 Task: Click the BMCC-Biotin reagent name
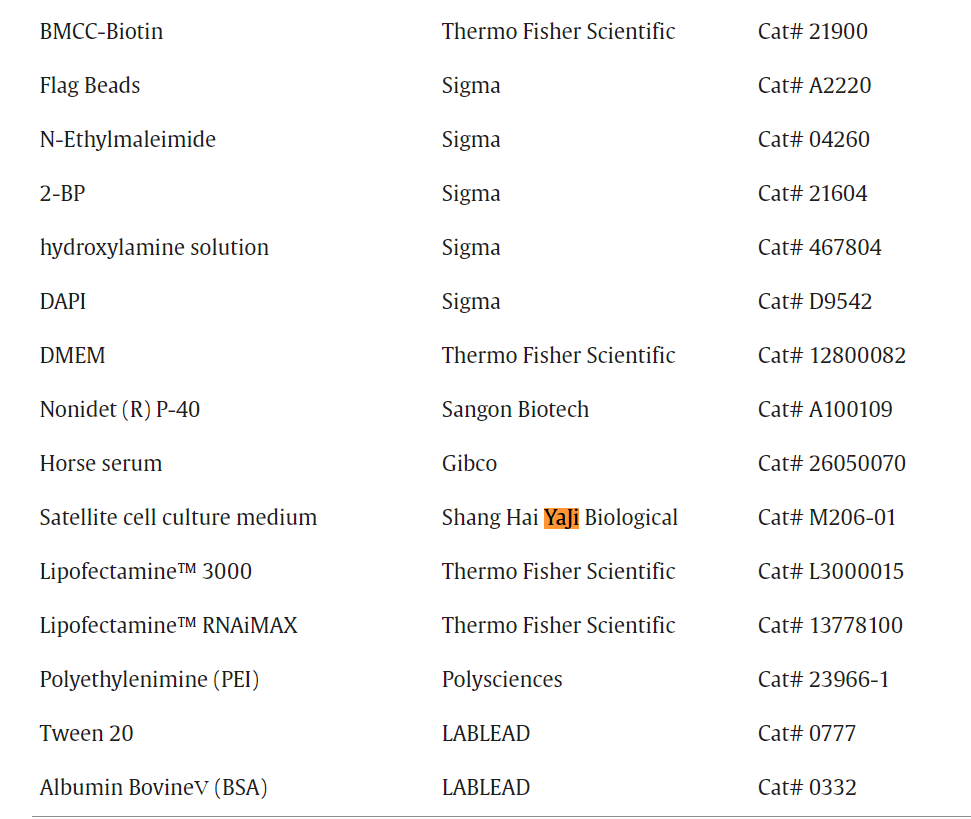coord(101,32)
